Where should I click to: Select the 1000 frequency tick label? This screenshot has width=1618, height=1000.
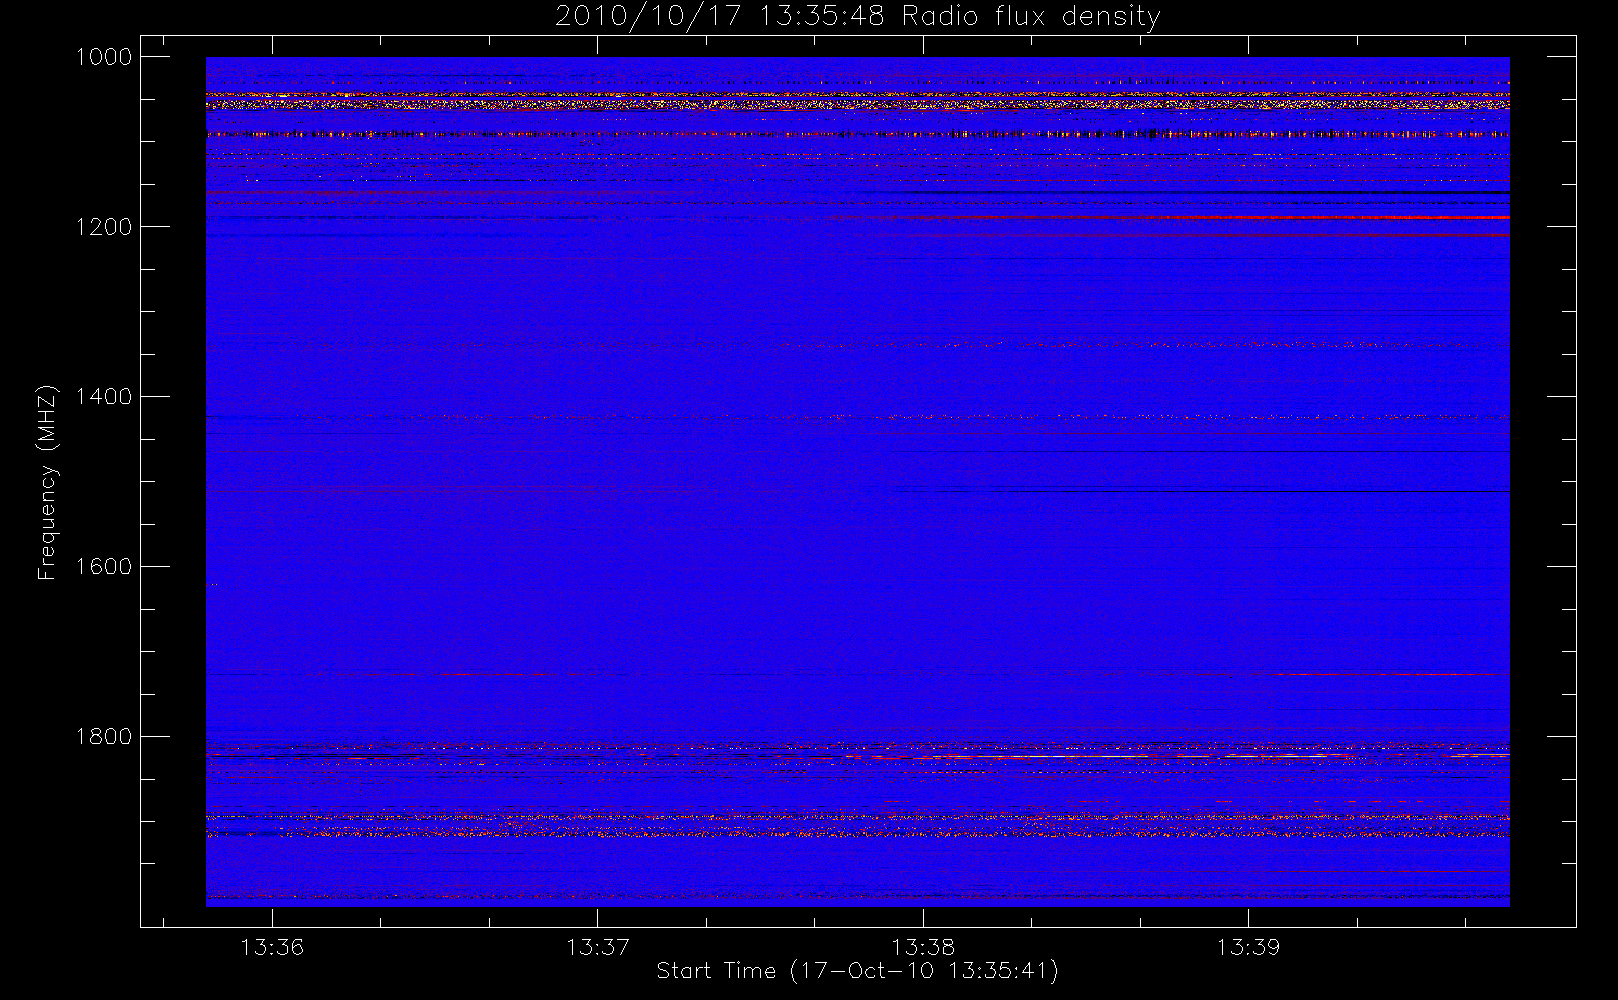pyautogui.click(x=104, y=57)
